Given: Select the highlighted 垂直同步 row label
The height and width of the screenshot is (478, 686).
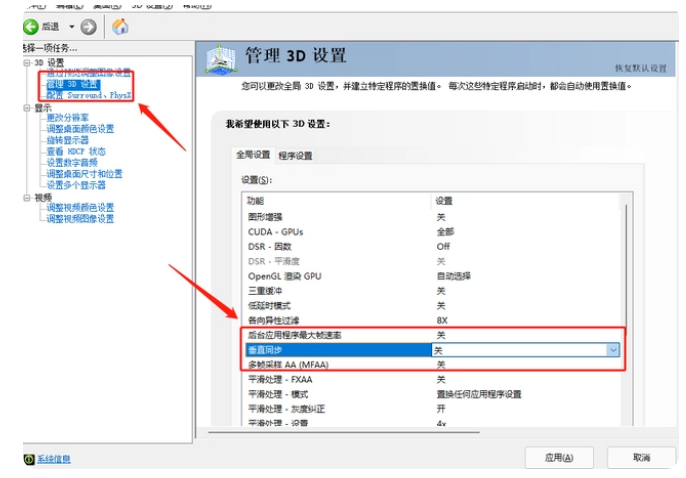Looking at the screenshot, I should pos(338,350).
